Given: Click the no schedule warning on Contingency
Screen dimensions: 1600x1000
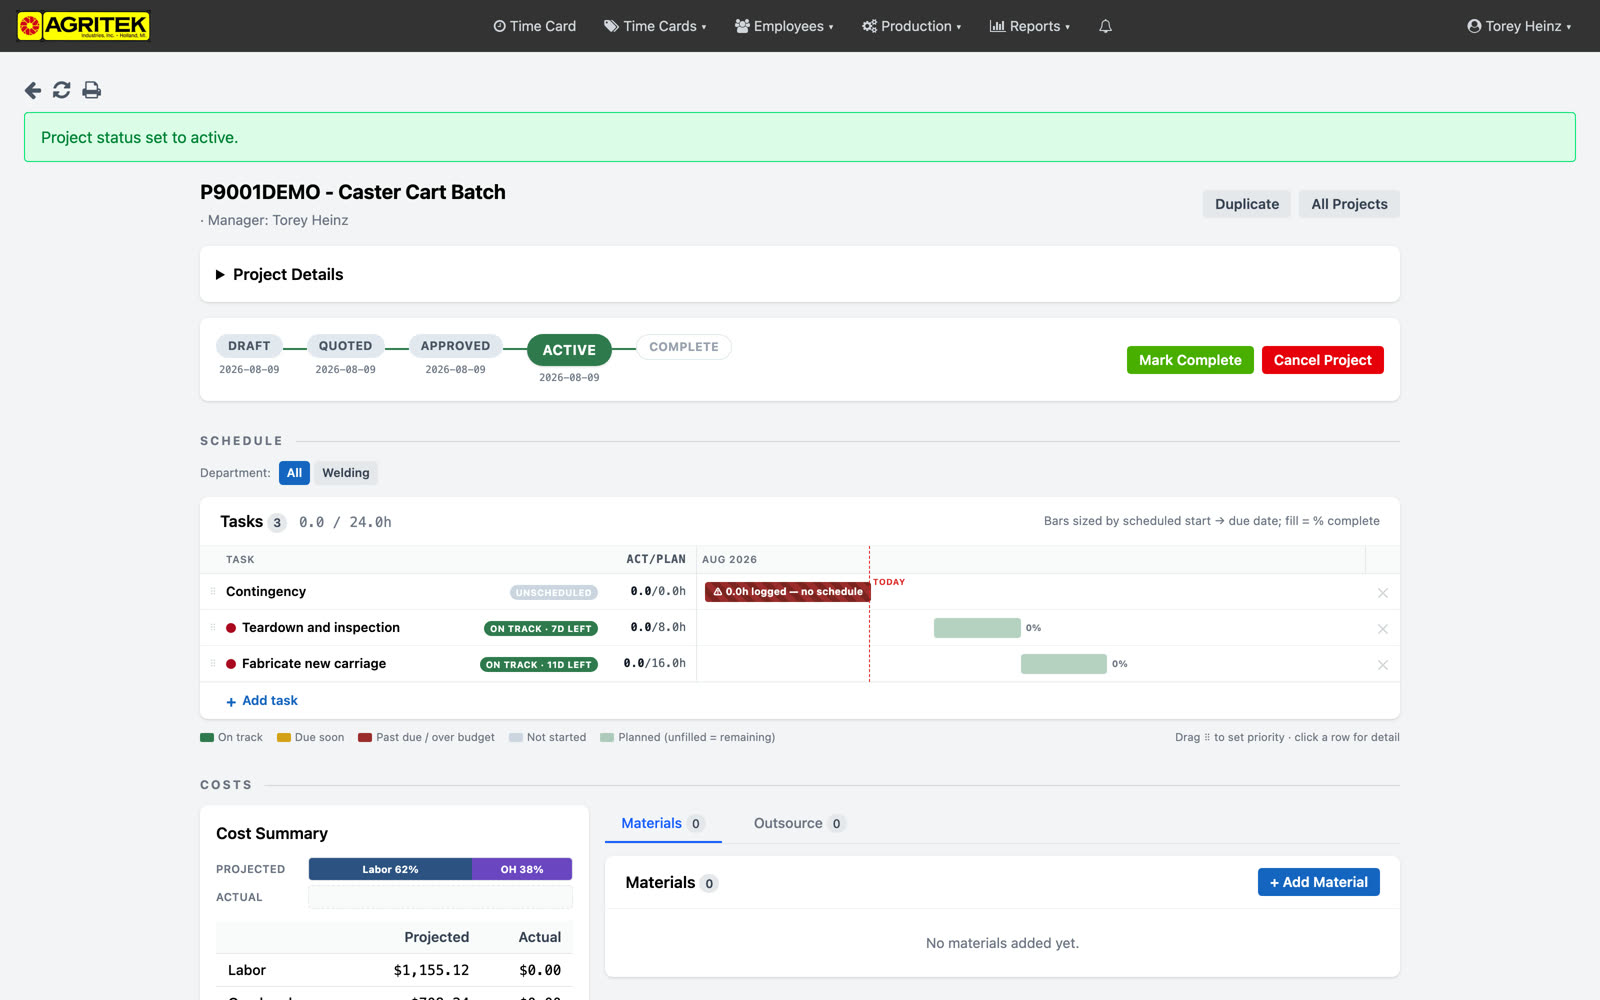Looking at the screenshot, I should [x=788, y=592].
